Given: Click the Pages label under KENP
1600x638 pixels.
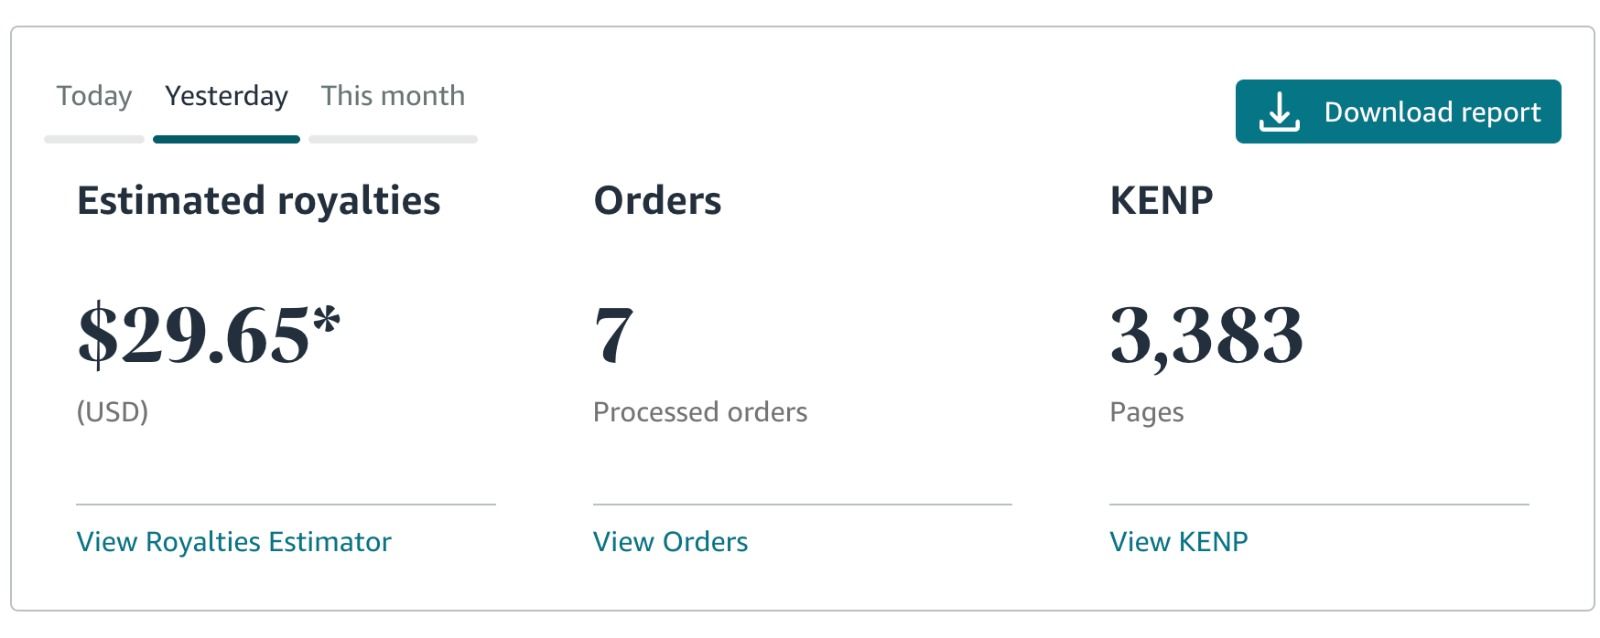Looking at the screenshot, I should point(1146,412).
